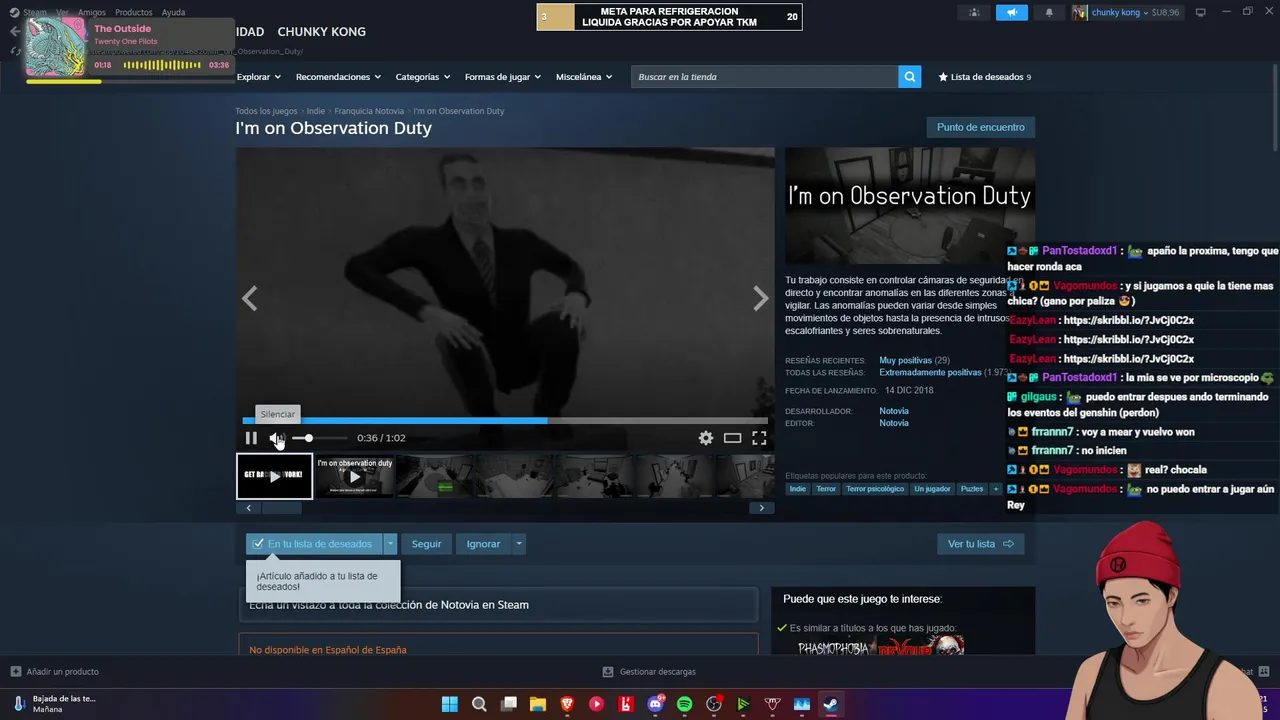
Task: Mute the video with the speaker icon
Action: [276, 438]
